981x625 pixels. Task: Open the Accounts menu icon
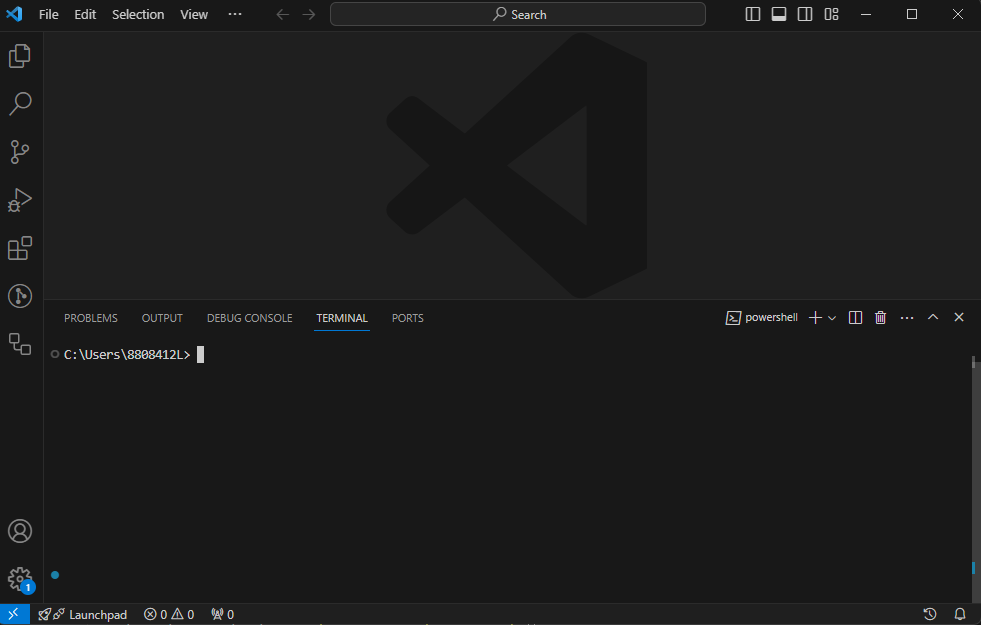click(20, 531)
